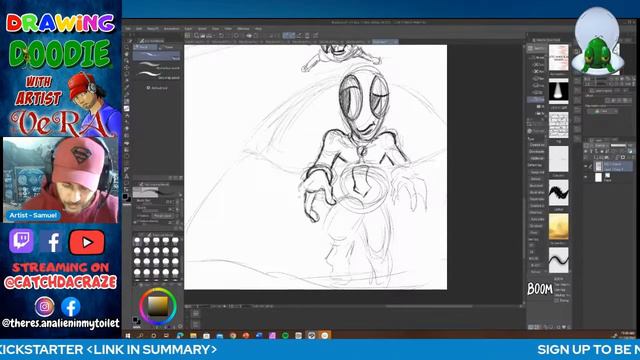Select the Hand move tool in toolbox
This screenshot has width=640, height=360.
(x=127, y=54)
